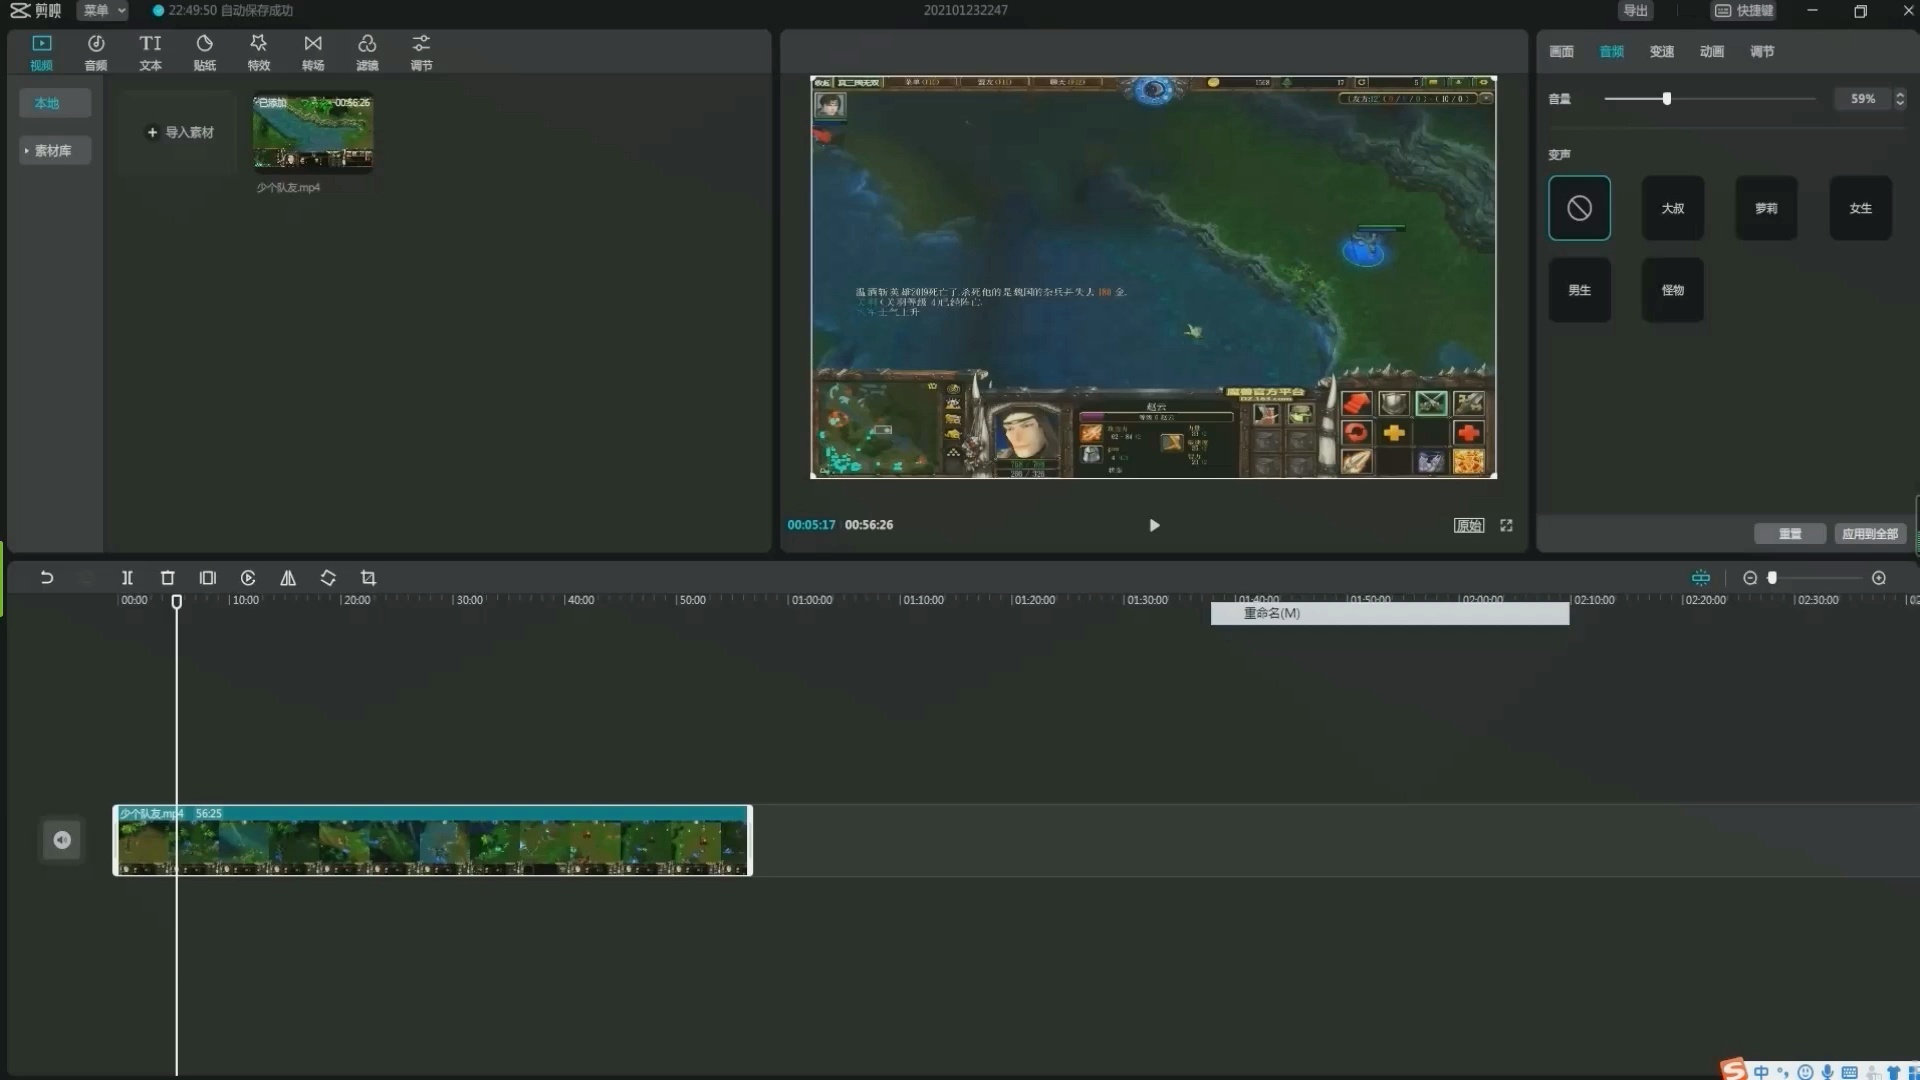
Task: Select no voice change effect
Action: click(1579, 208)
